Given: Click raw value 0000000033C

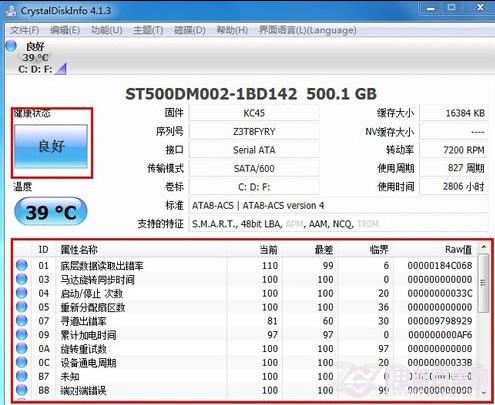Looking at the screenshot, I should (440, 293).
